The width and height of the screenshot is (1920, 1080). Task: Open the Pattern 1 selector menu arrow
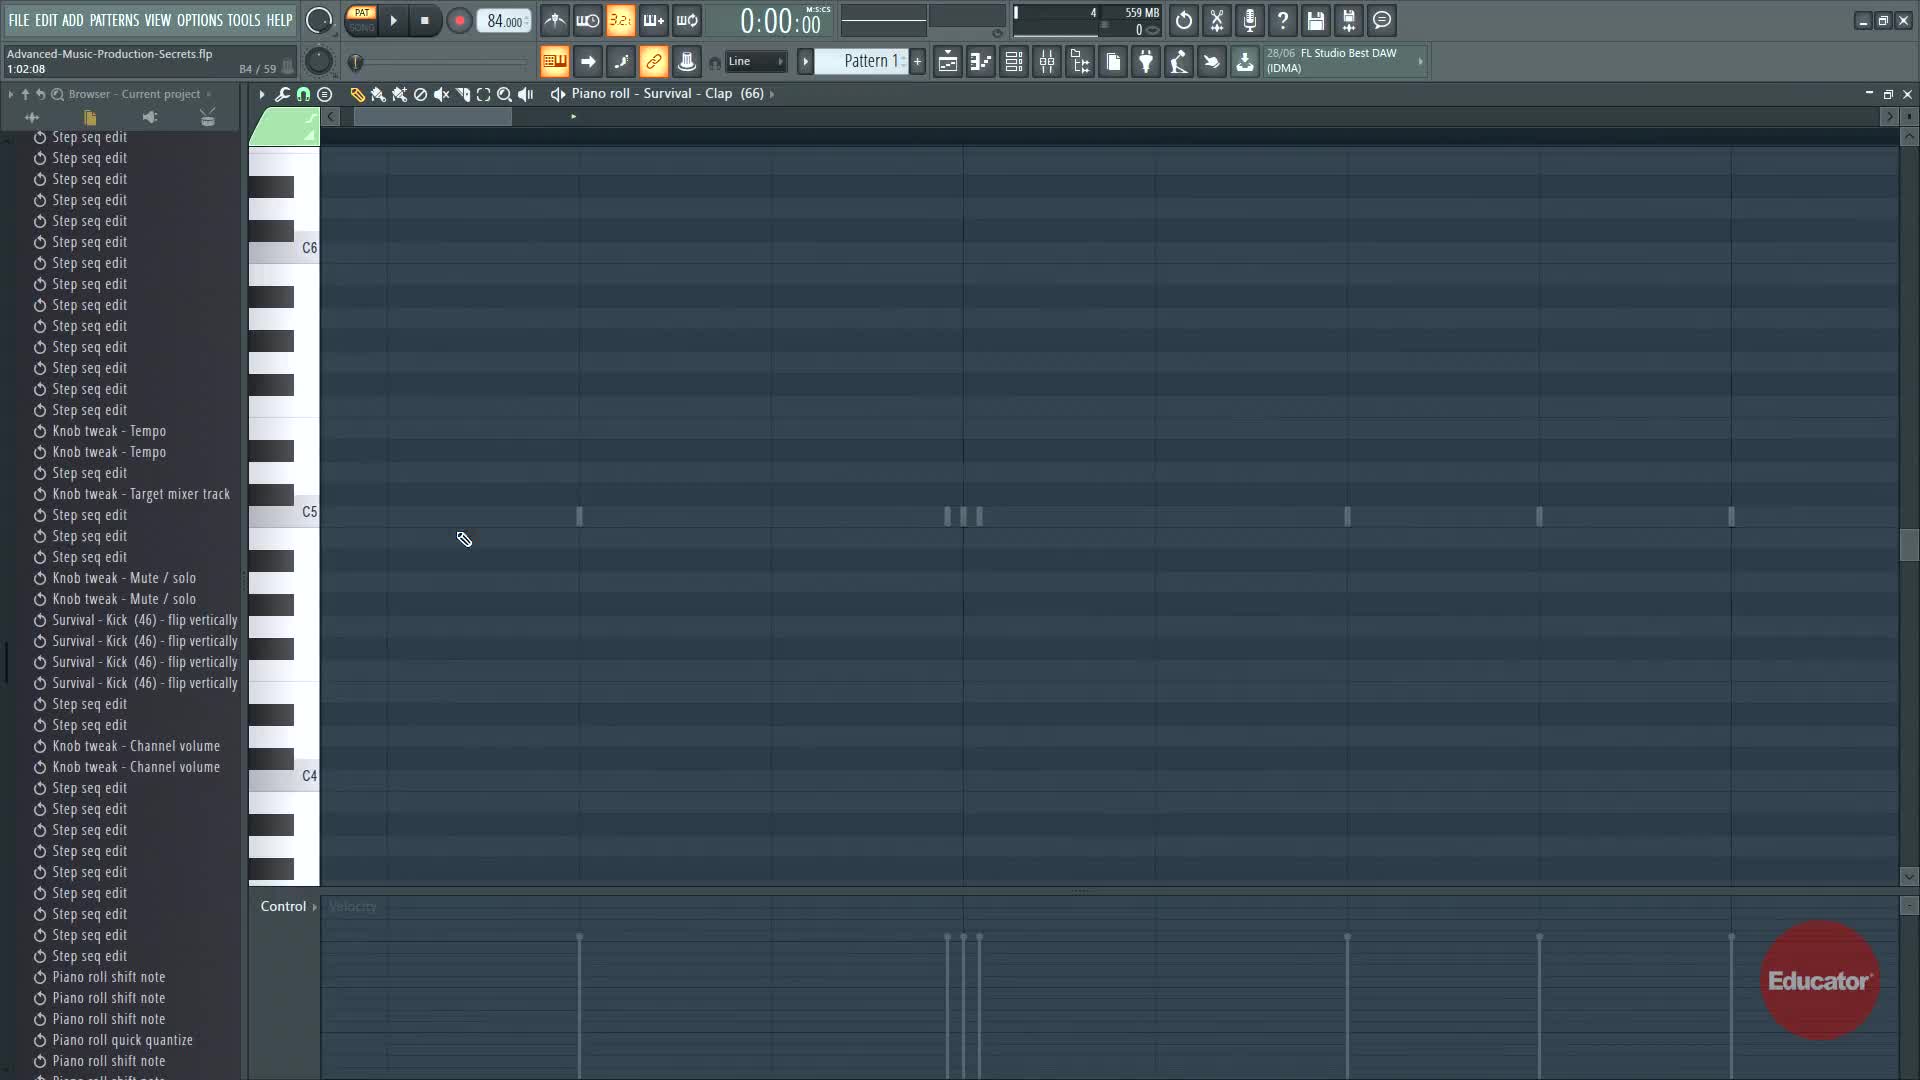[x=805, y=62]
